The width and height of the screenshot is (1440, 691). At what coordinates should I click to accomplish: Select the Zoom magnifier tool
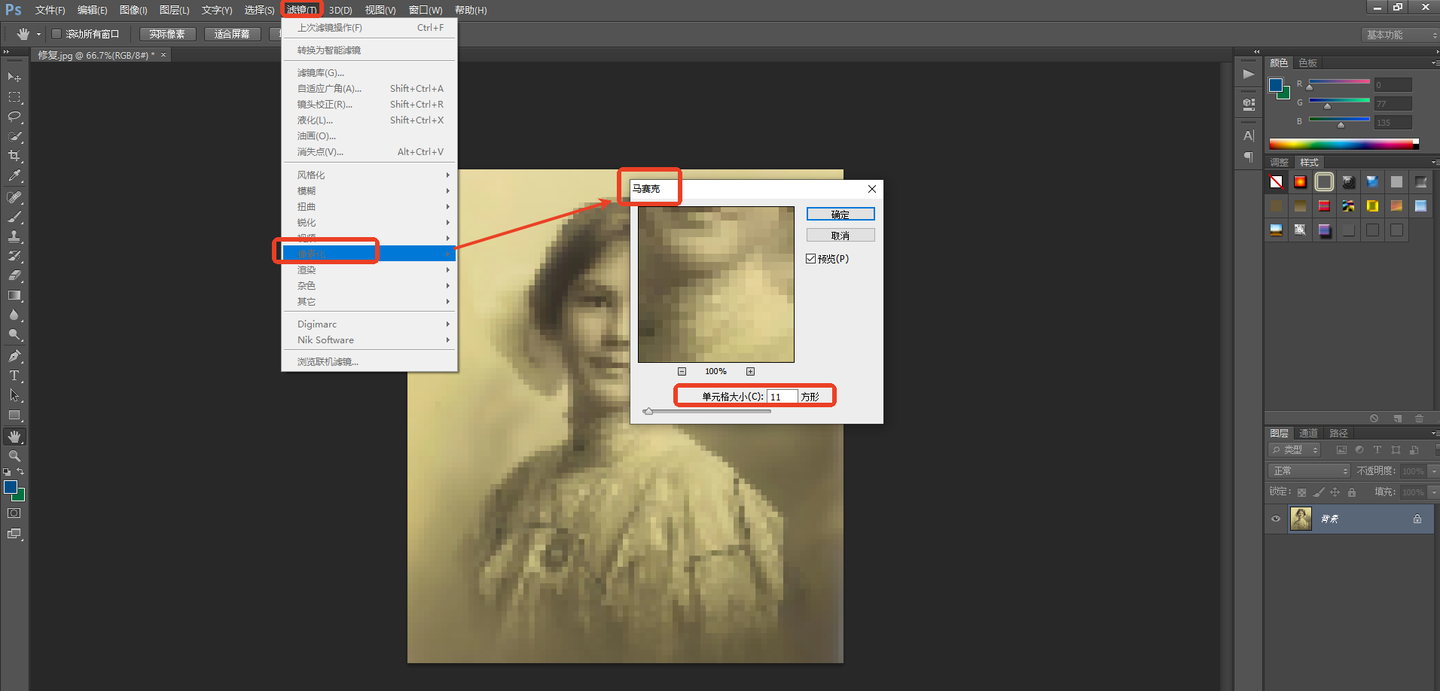tap(15, 456)
